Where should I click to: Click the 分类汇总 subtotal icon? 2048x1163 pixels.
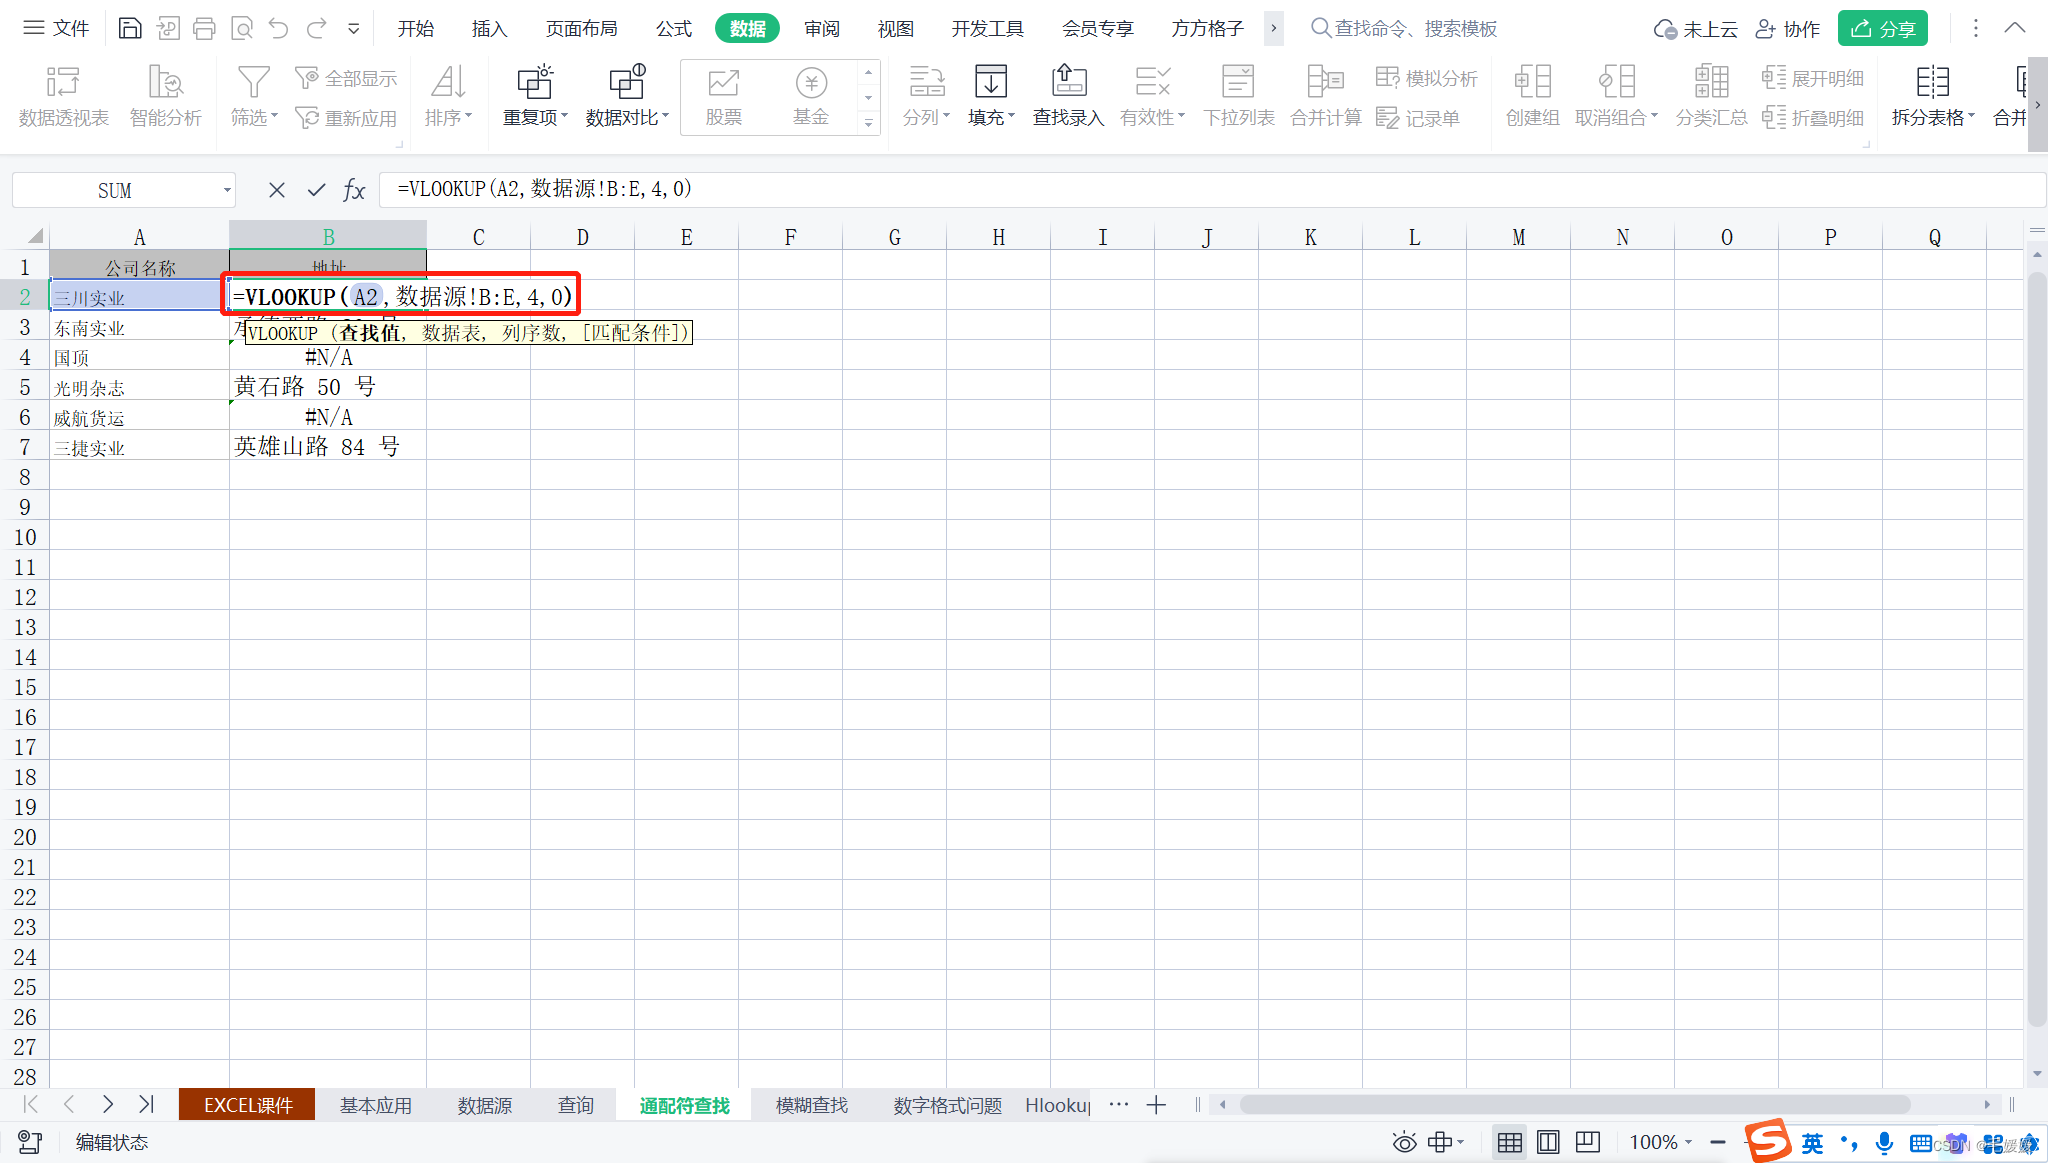click(1712, 96)
